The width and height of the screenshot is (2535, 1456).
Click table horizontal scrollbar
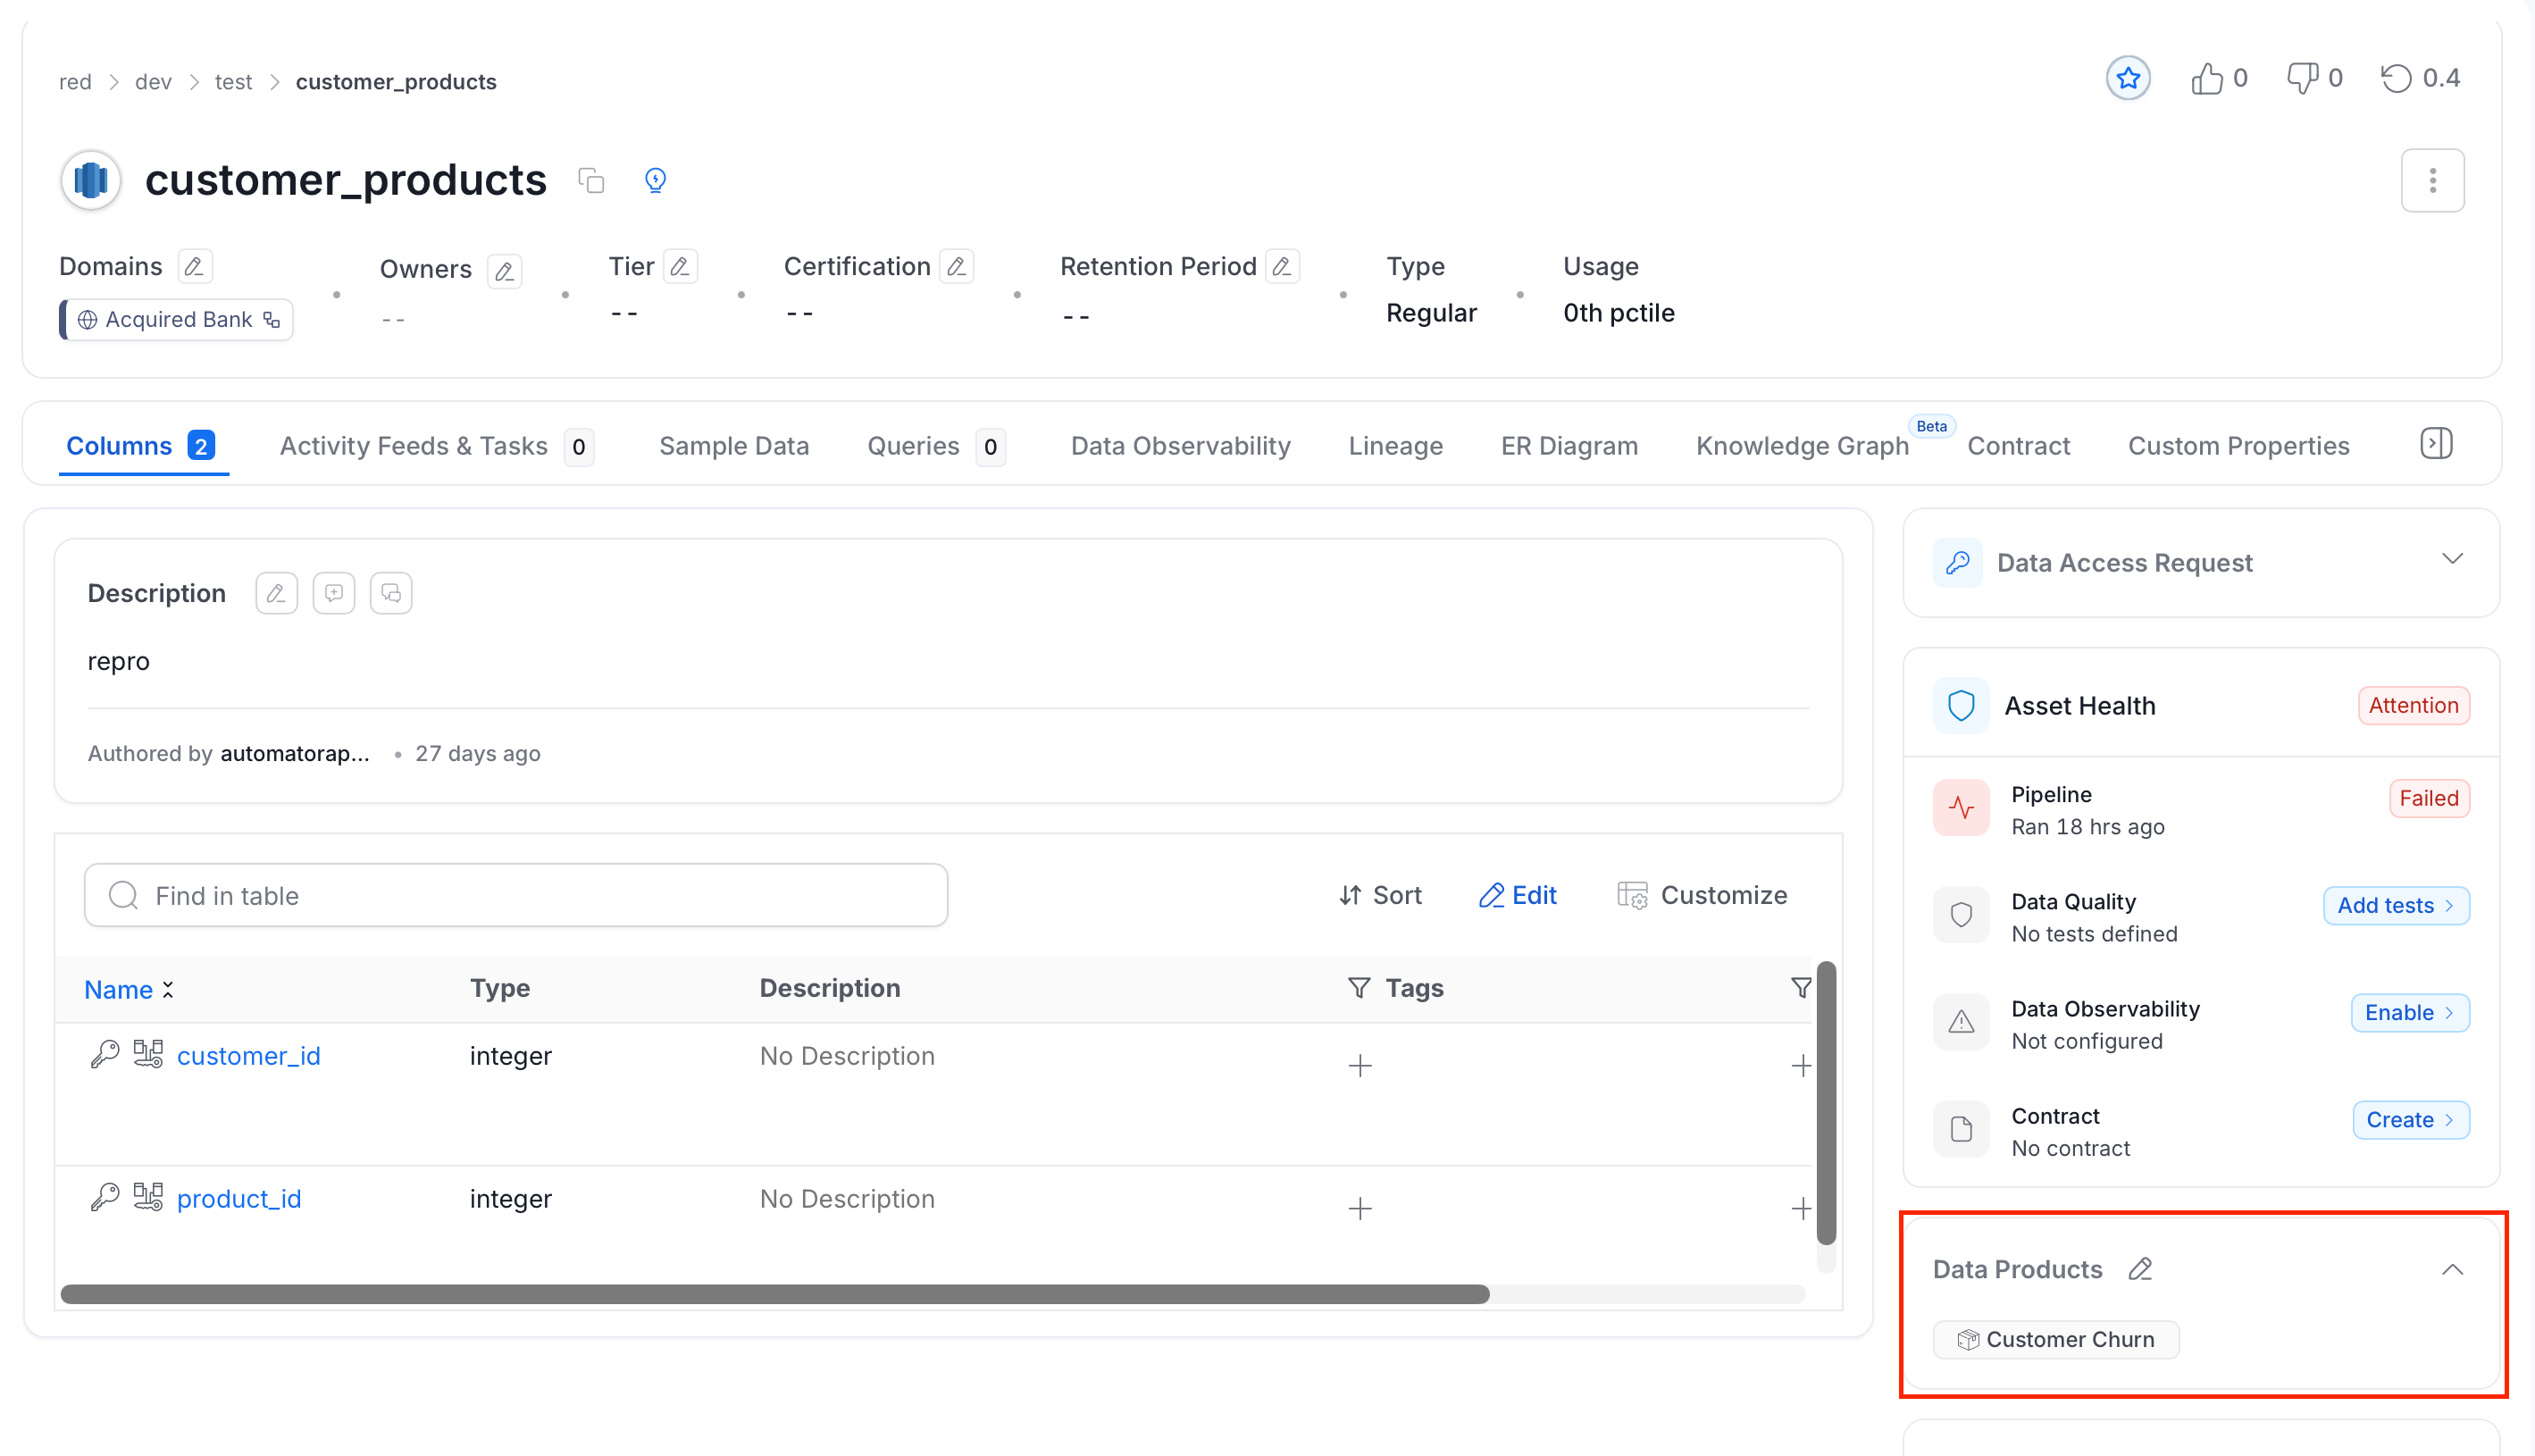coord(775,1295)
